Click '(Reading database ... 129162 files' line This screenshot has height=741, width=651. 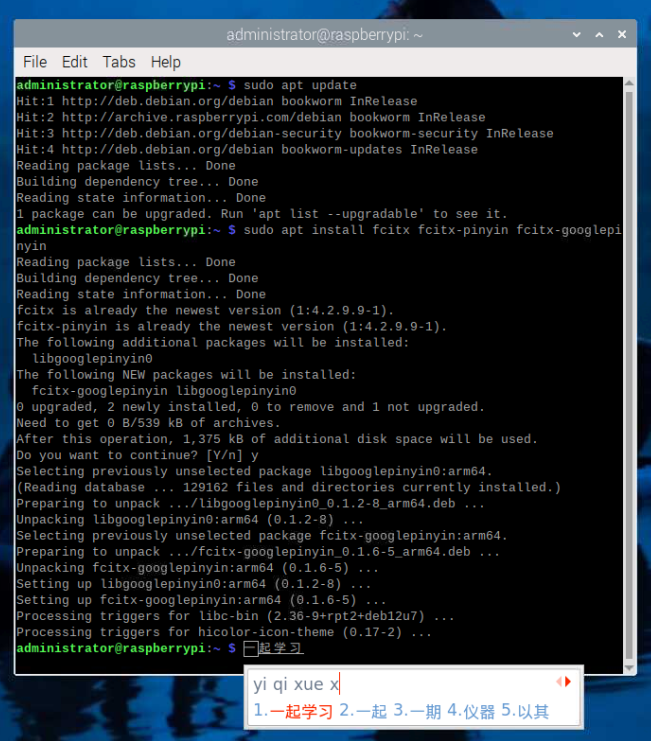tap(289, 487)
